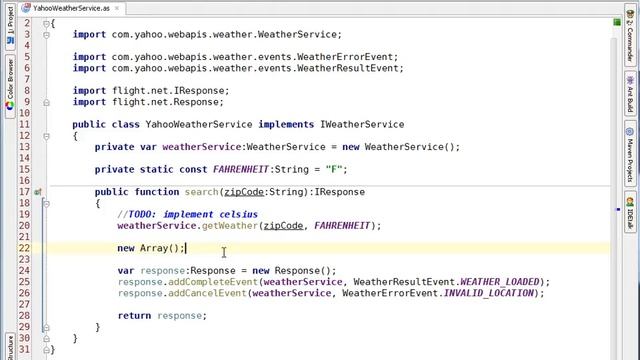This screenshot has width=640, height=360.
Task: Click the "F" string literal
Action: tap(334, 169)
